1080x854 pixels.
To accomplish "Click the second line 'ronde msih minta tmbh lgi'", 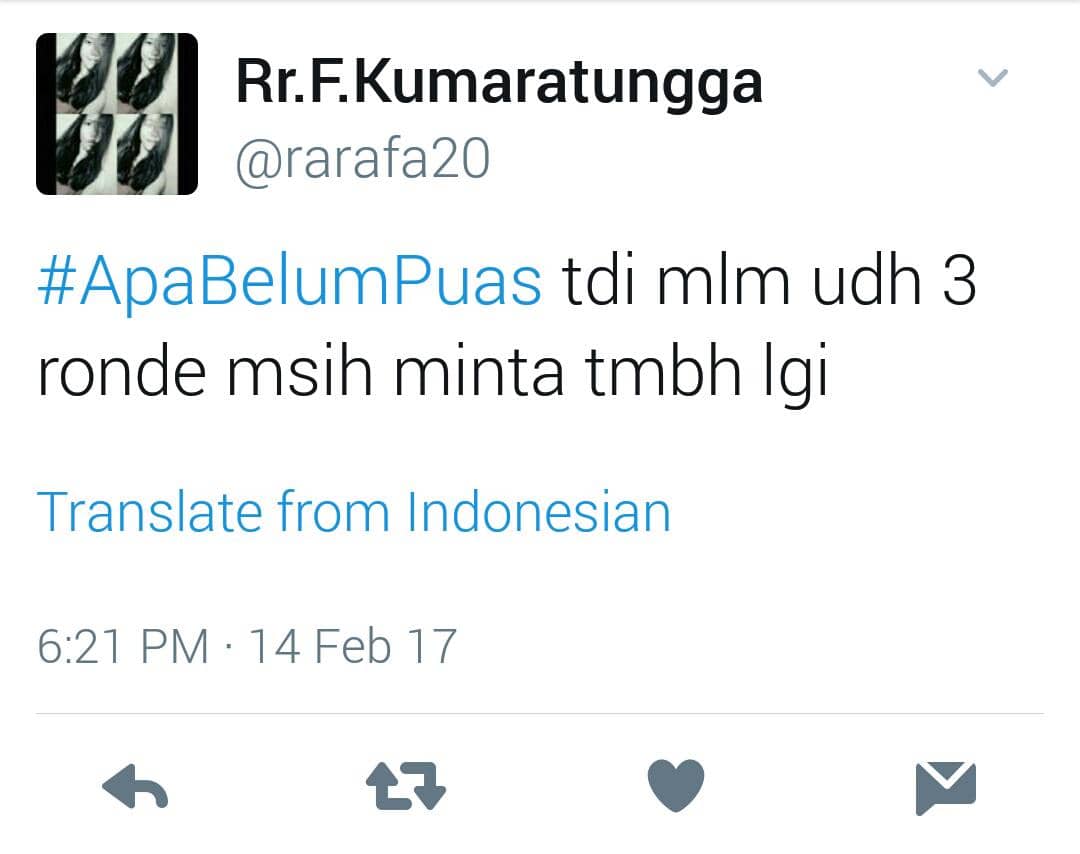I will (432, 373).
